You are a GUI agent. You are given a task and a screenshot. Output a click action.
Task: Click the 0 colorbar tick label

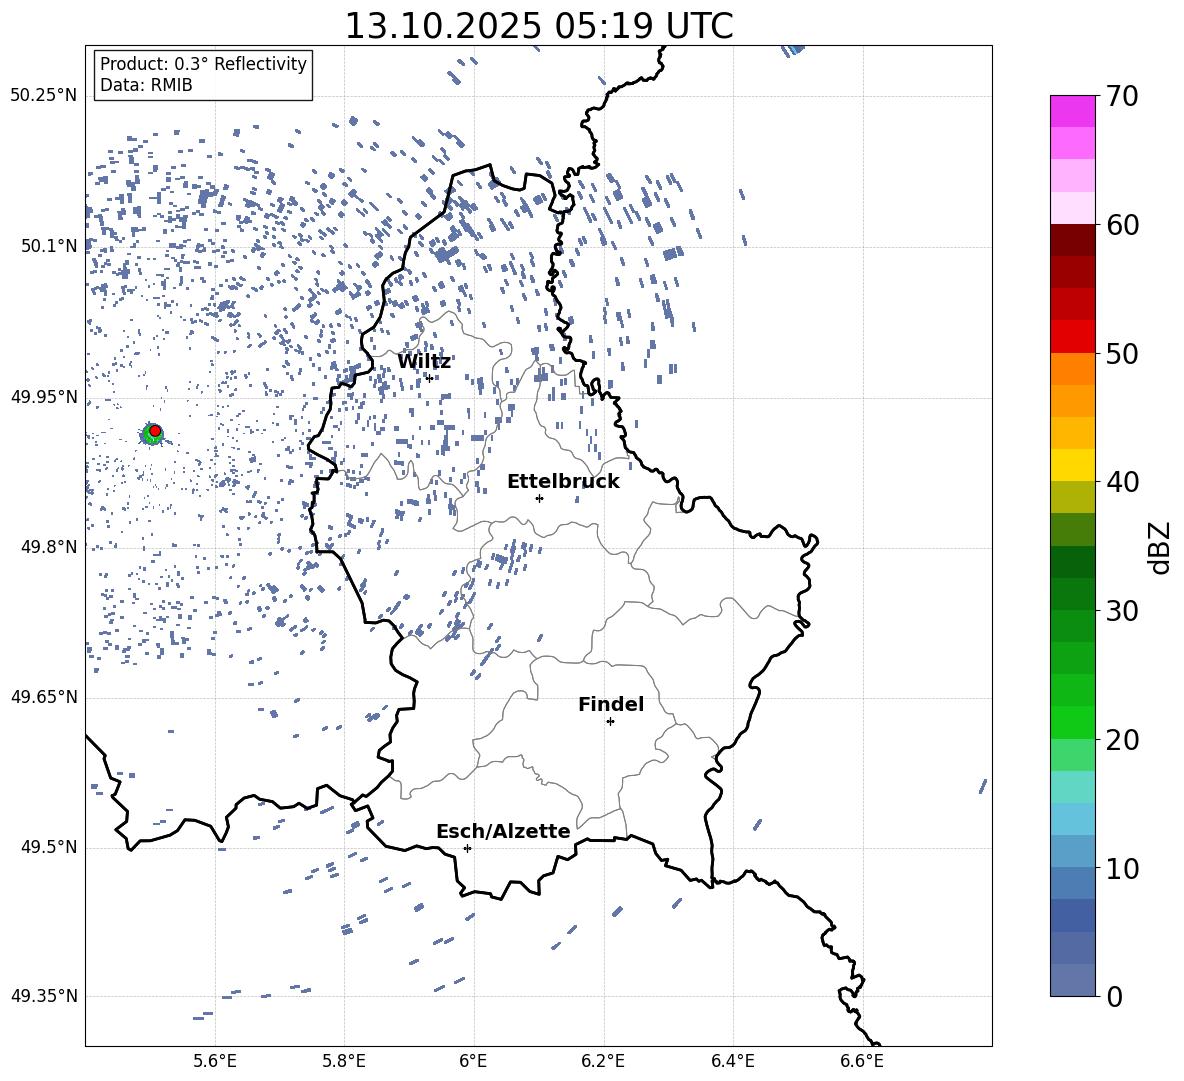pos(1114,996)
